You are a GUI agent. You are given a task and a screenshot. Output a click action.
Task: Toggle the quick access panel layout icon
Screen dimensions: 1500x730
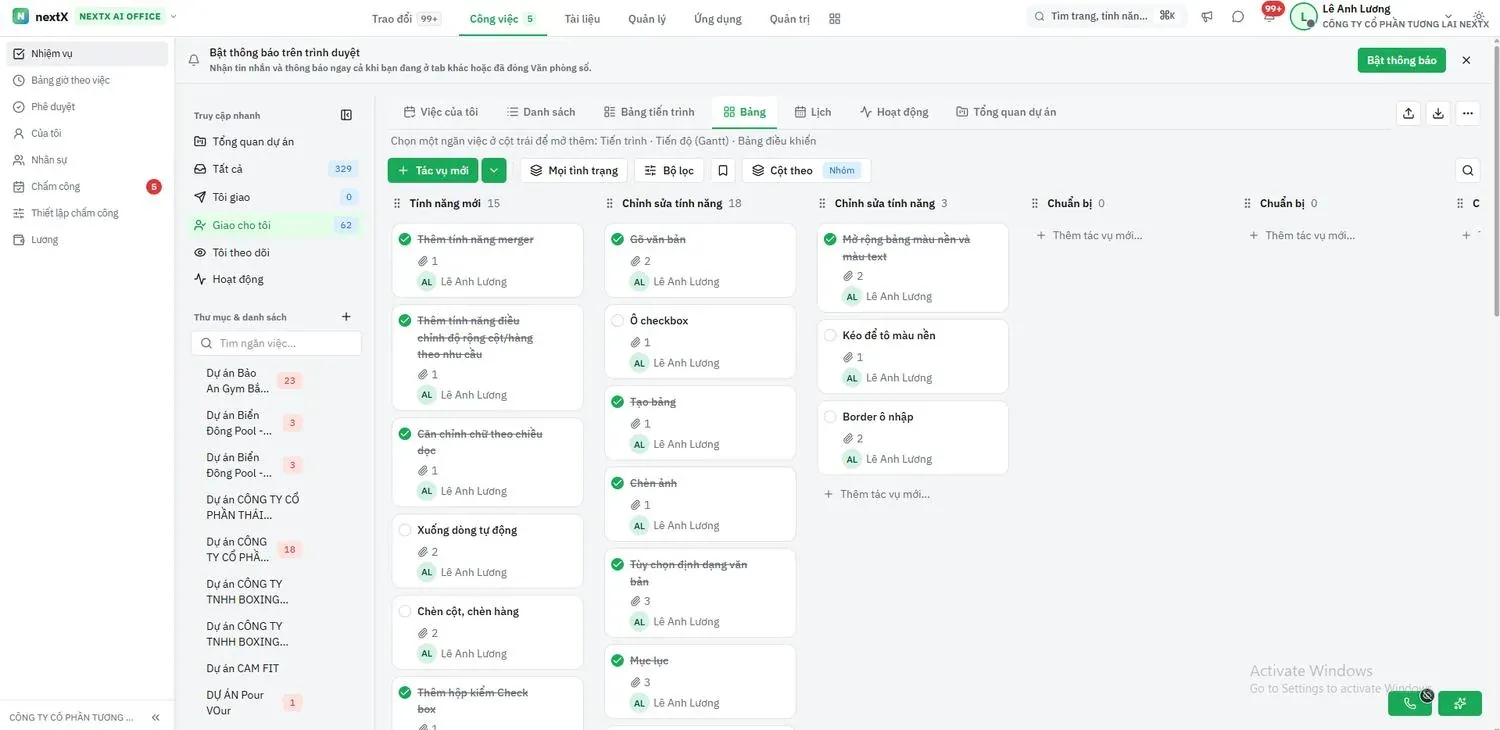point(346,115)
